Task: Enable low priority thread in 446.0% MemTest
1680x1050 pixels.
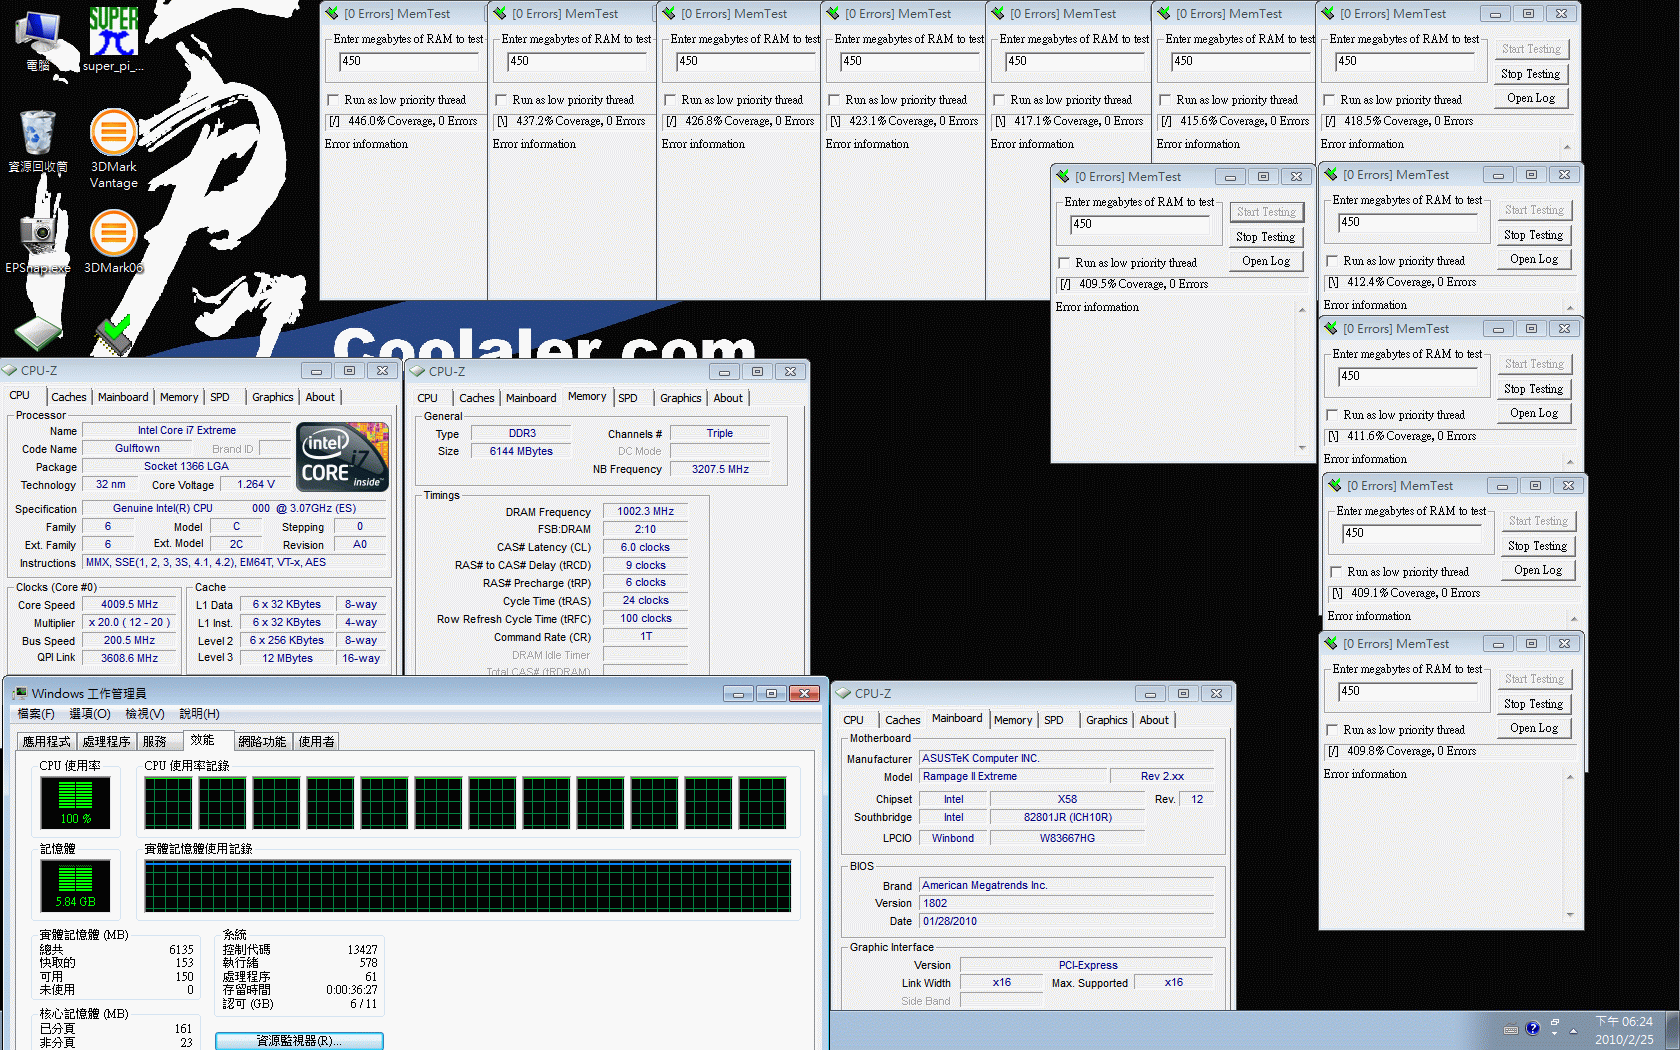Action: pyautogui.click(x=334, y=100)
